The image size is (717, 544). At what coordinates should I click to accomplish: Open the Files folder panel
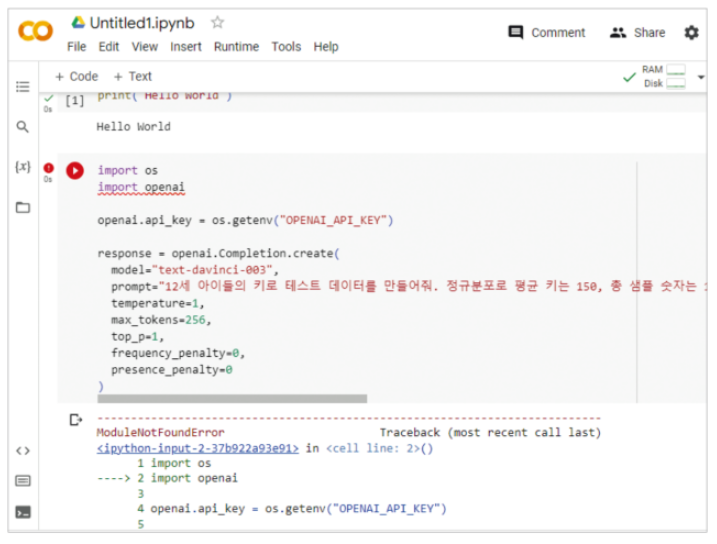(x=23, y=207)
